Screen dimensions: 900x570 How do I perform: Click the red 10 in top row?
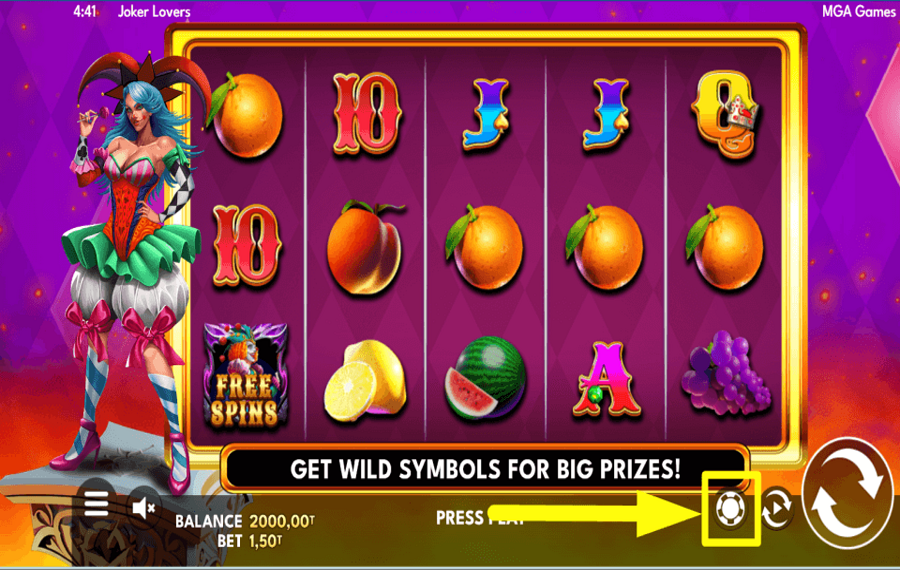[x=367, y=113]
